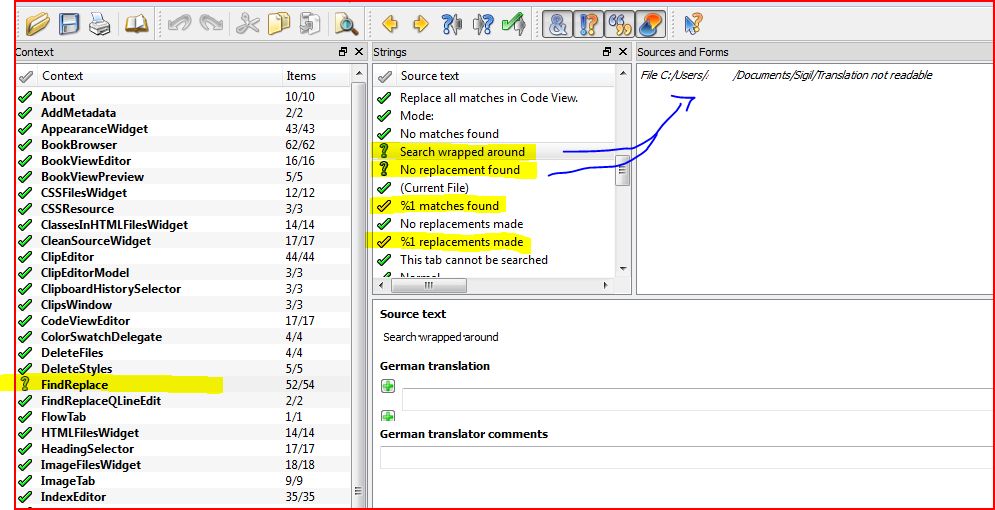The height and width of the screenshot is (510, 995).
Task: Select ClipEditor context row
Action: click(x=182, y=257)
